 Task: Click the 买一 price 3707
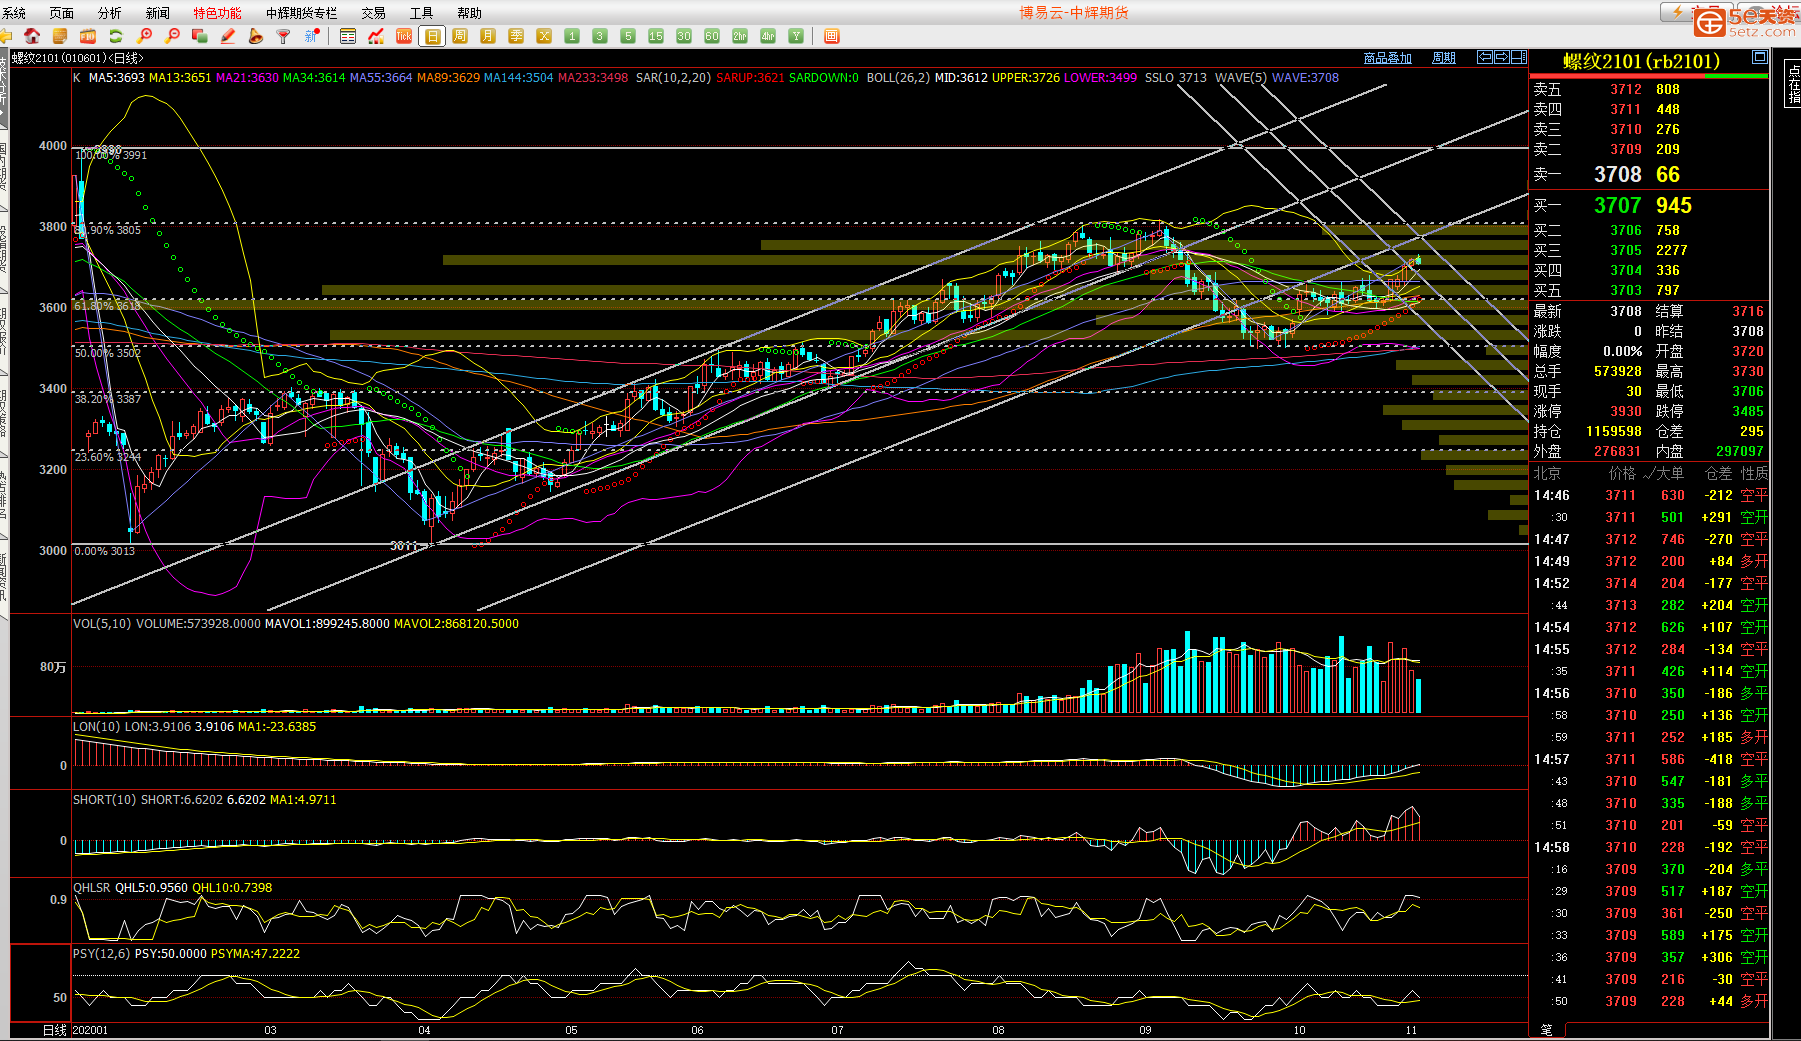click(x=1617, y=205)
